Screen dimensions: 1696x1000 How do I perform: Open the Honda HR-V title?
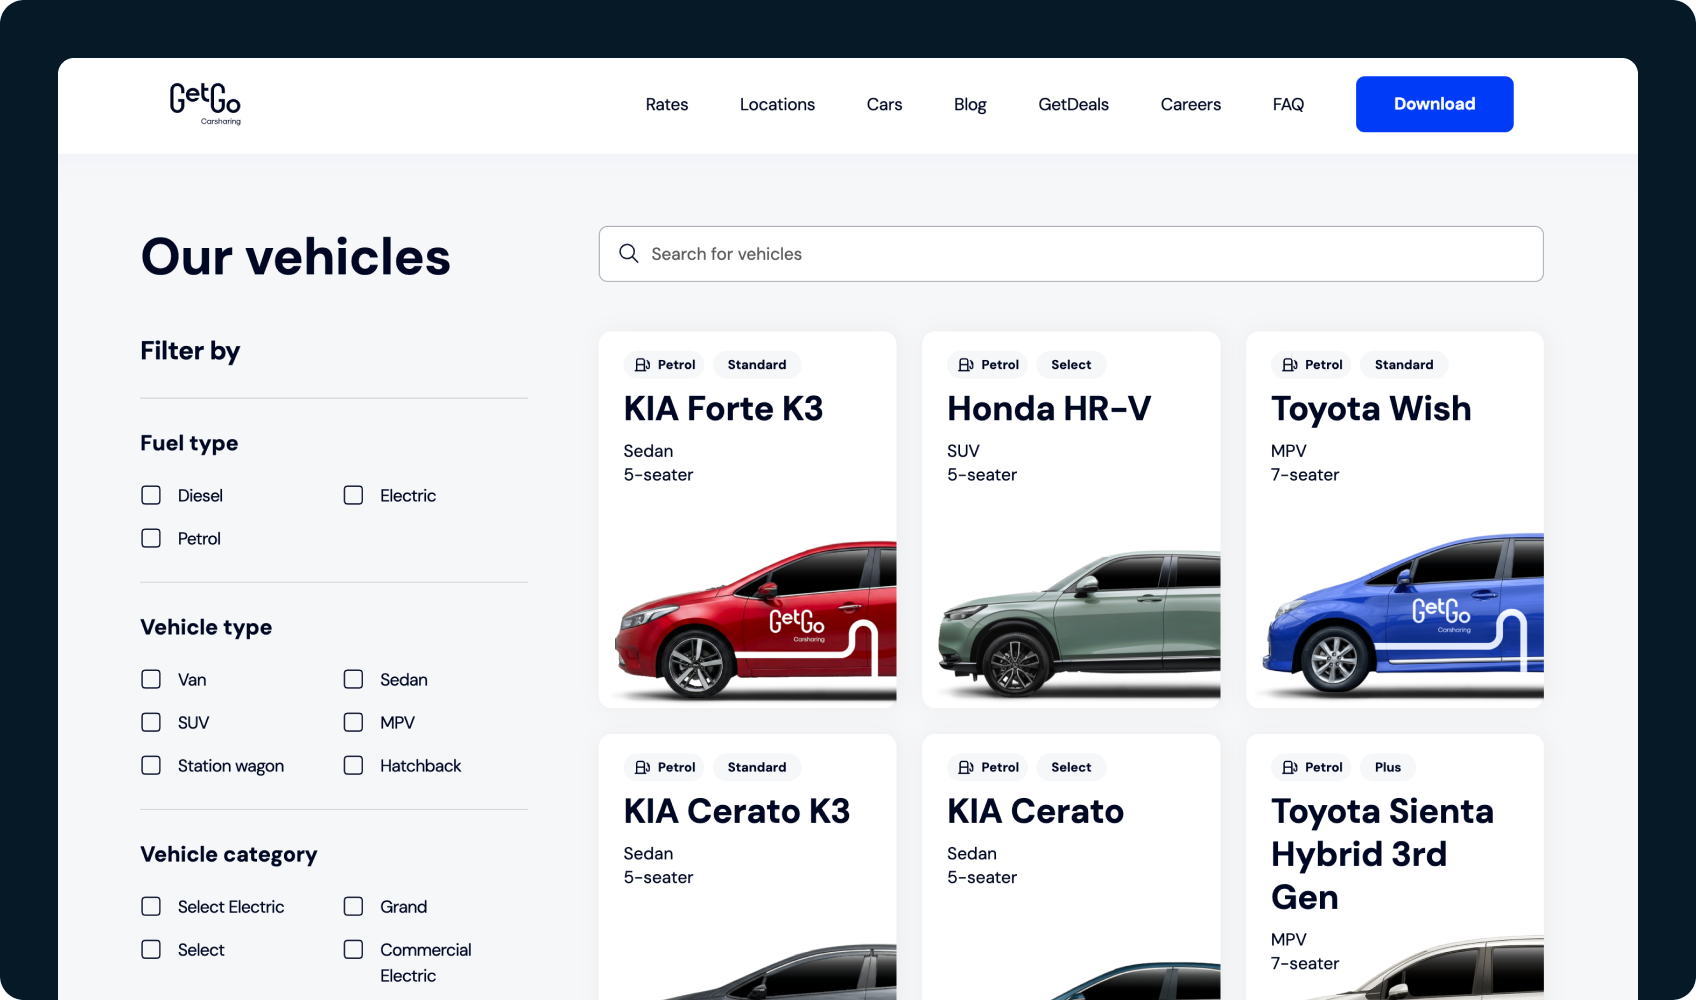tap(1049, 409)
